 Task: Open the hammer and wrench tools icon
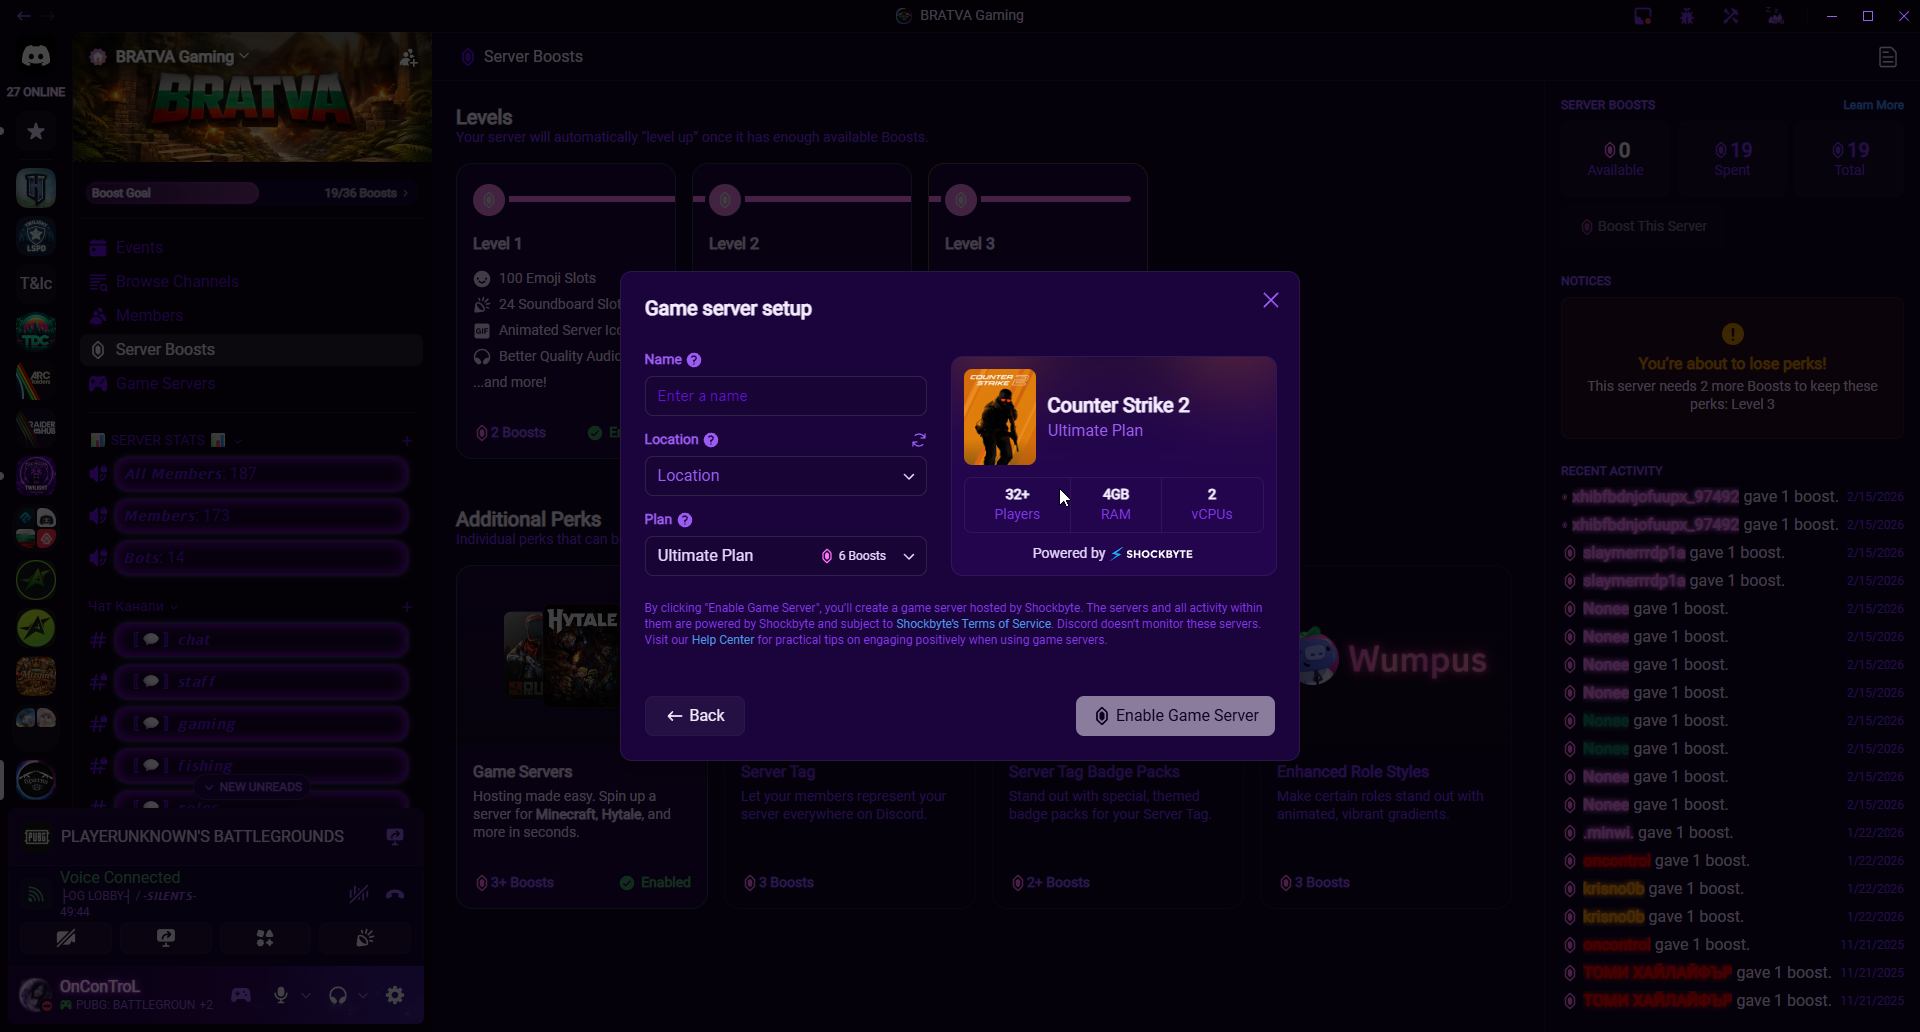click(1731, 16)
